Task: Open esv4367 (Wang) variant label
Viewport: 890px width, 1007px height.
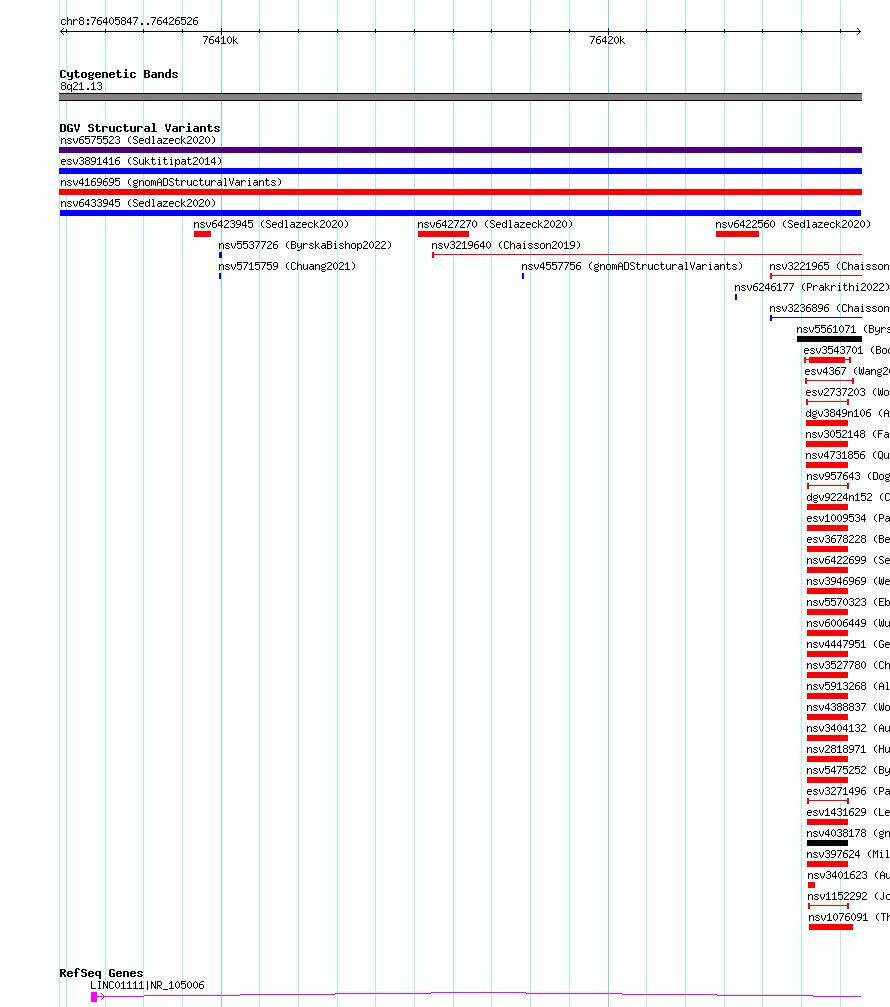Action: pos(847,371)
